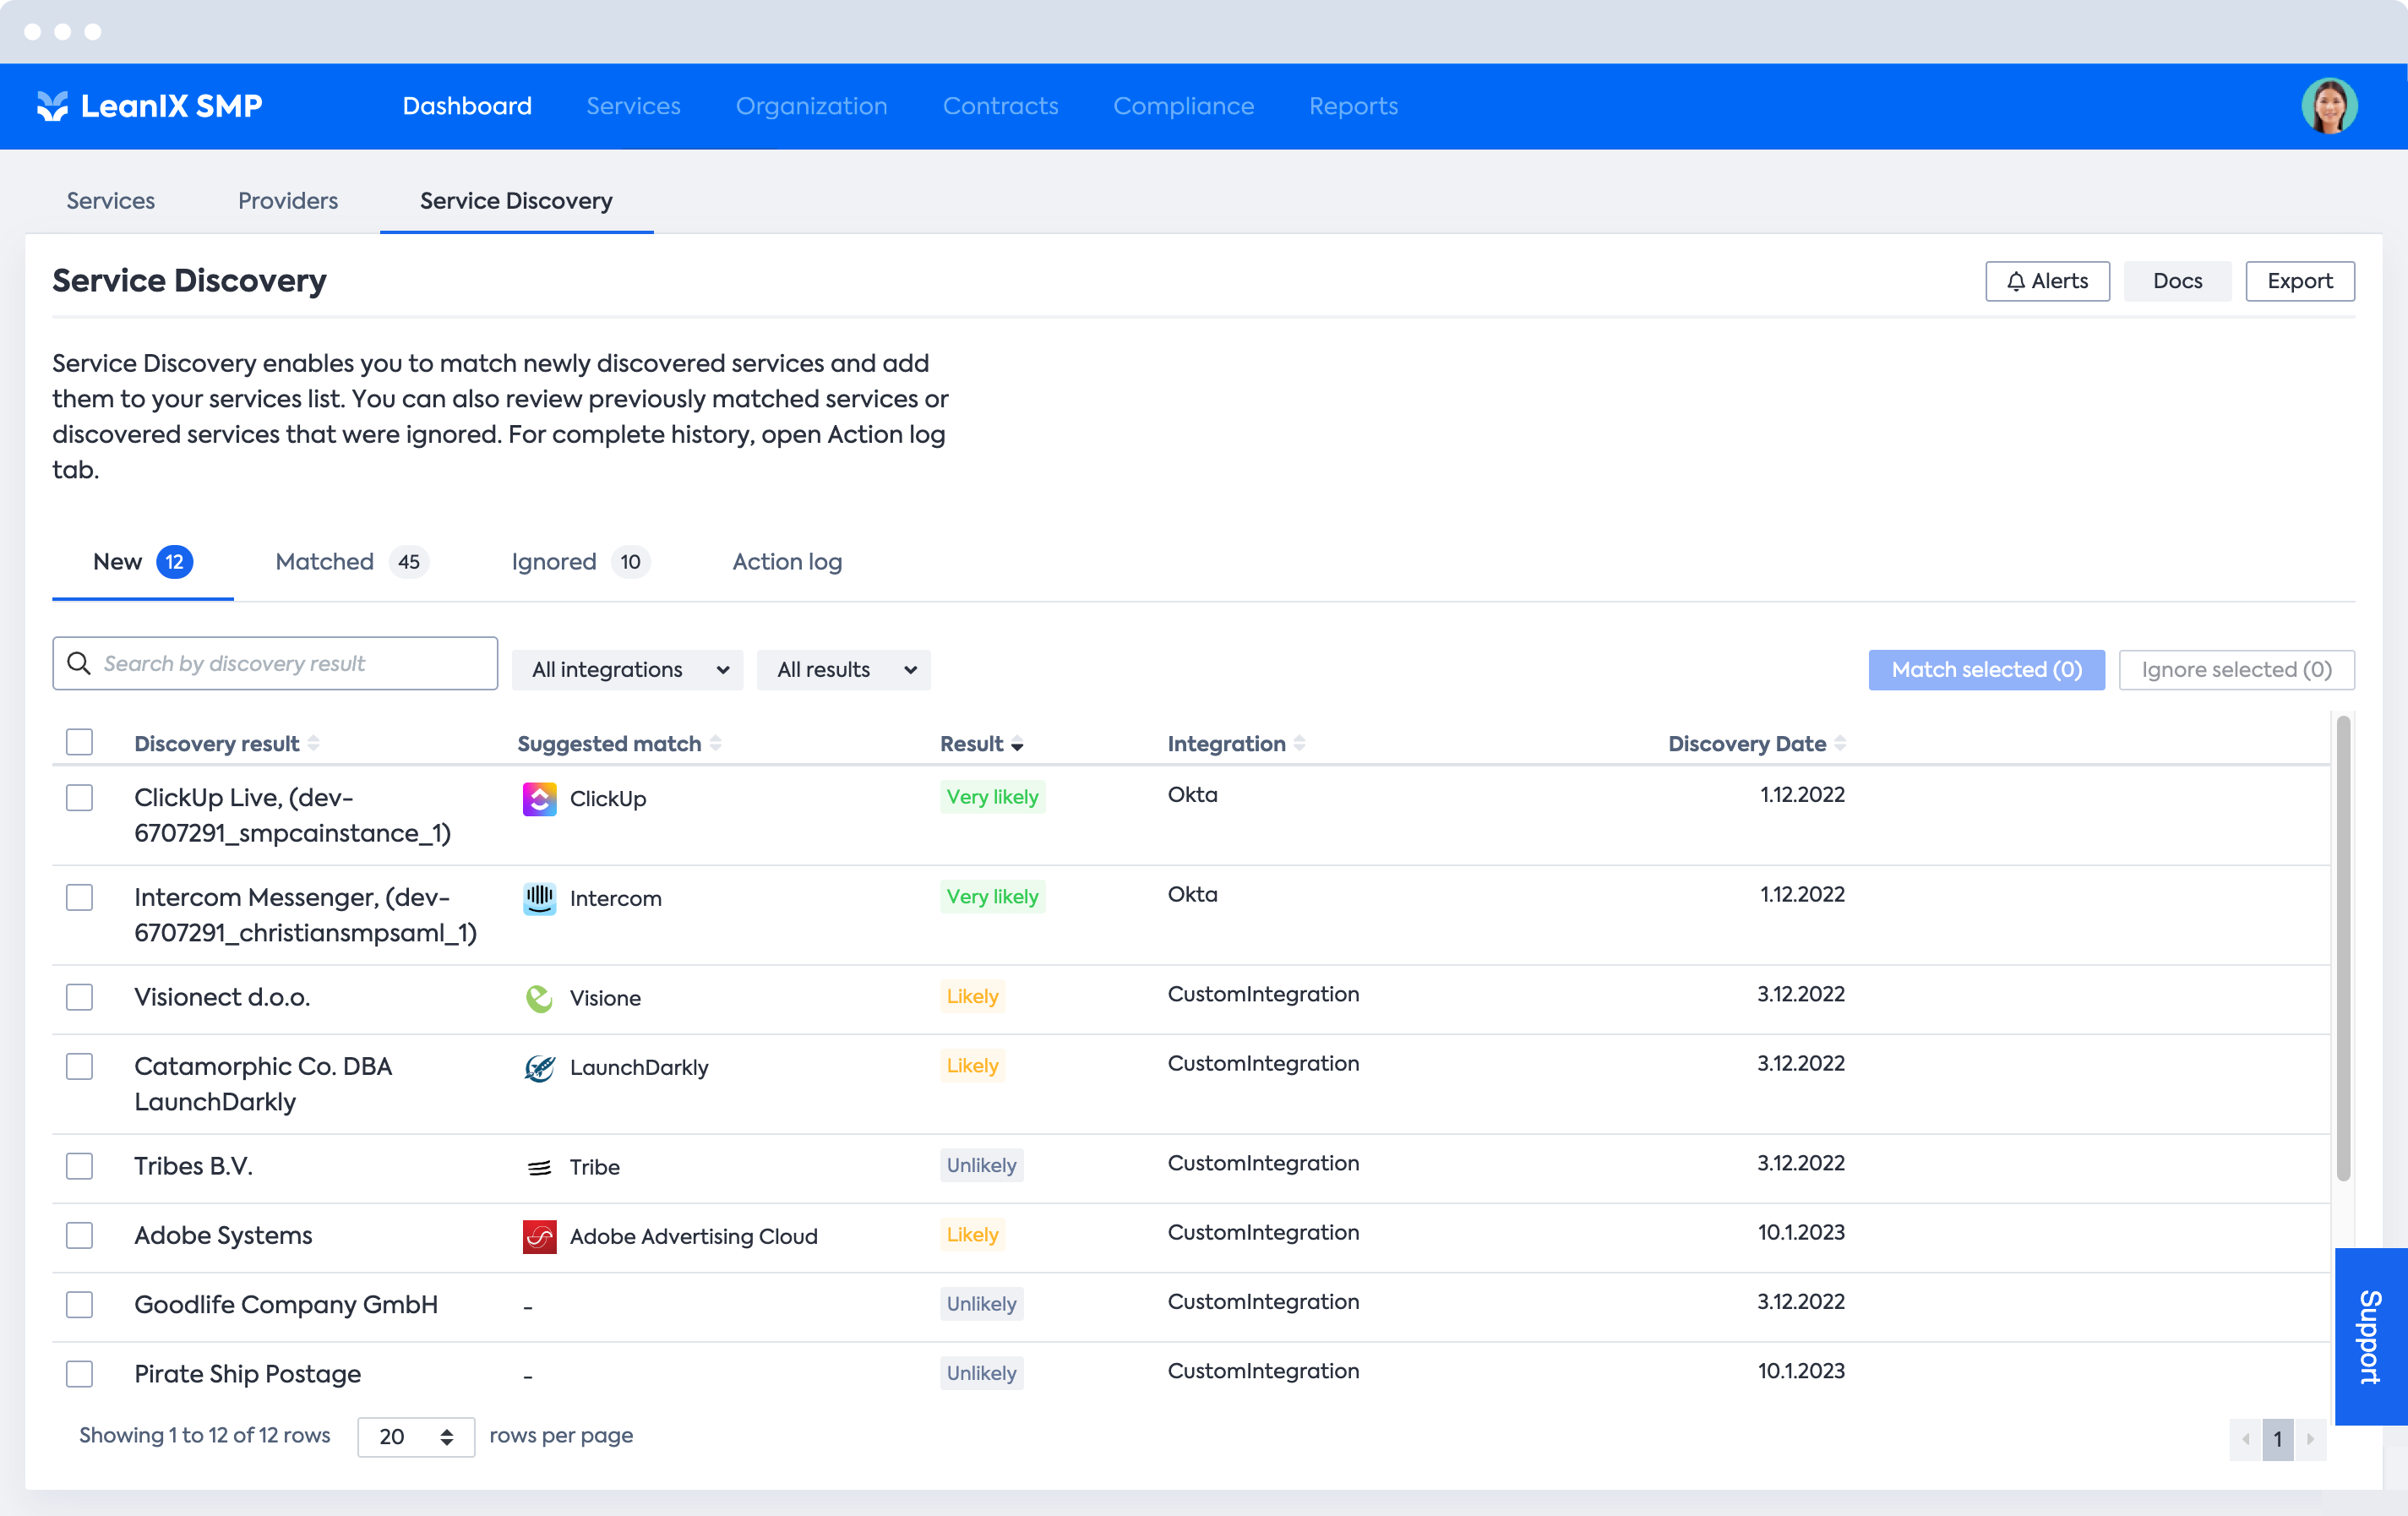Open the Reports nav item
The image size is (2408, 1516).
1353,106
